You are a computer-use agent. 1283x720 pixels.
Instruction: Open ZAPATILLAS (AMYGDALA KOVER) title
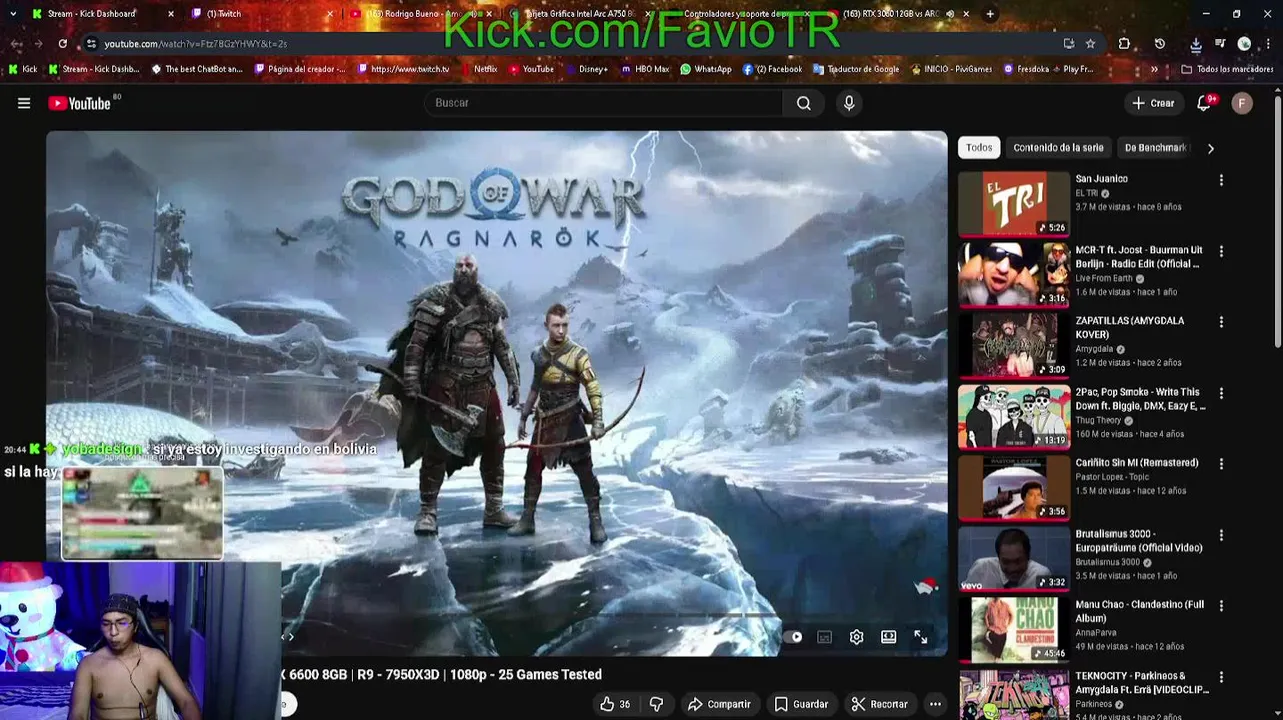tap(1130, 328)
